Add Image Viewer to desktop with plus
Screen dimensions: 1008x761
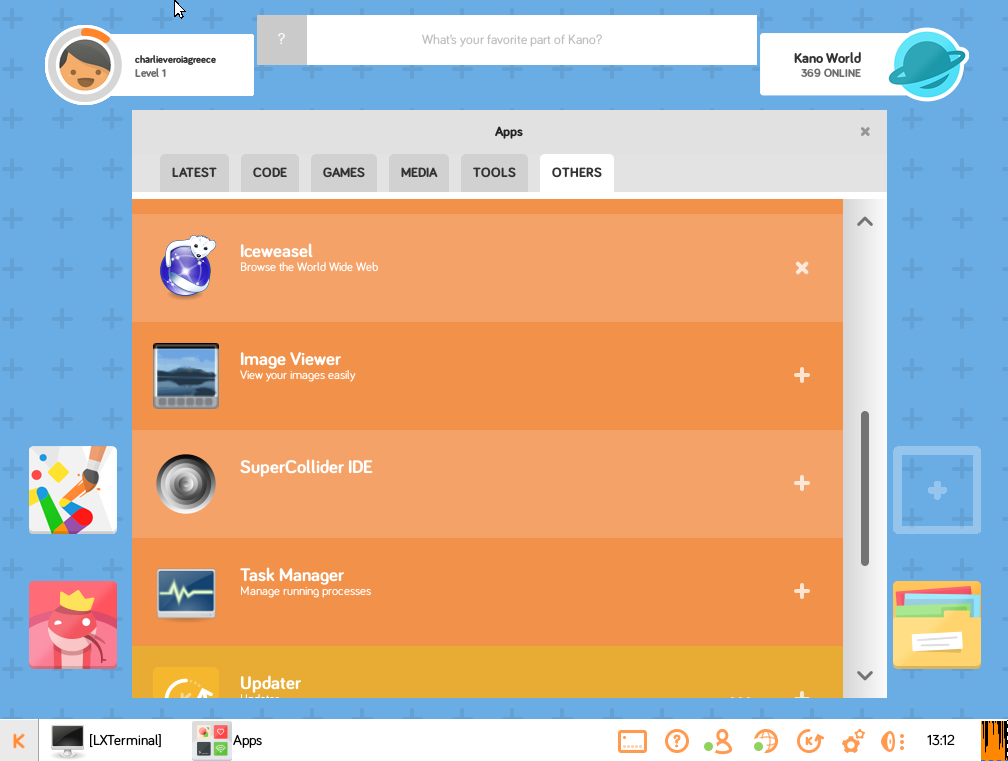802,375
